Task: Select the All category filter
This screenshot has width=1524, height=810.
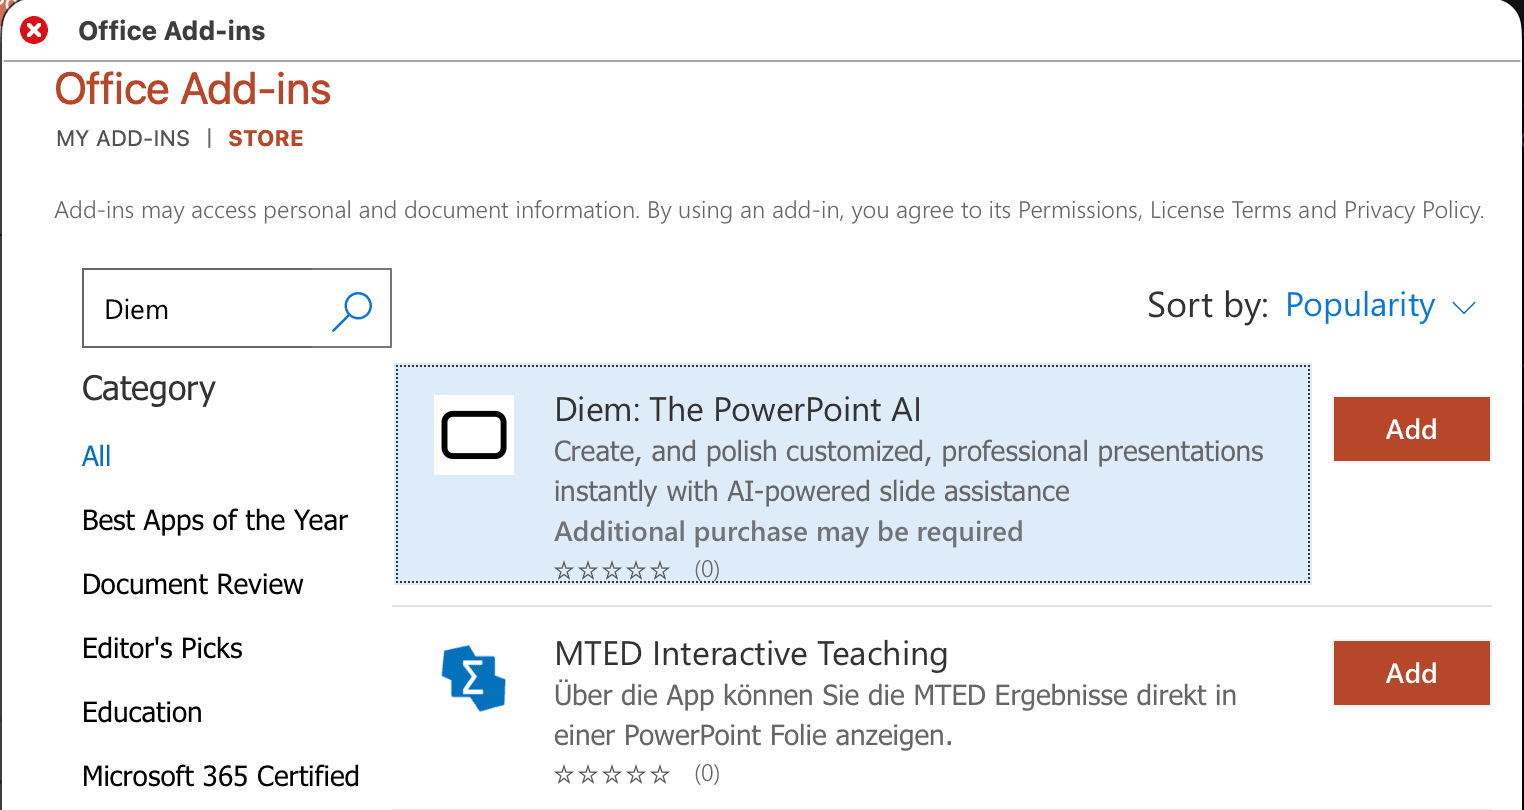Action: tap(96, 455)
